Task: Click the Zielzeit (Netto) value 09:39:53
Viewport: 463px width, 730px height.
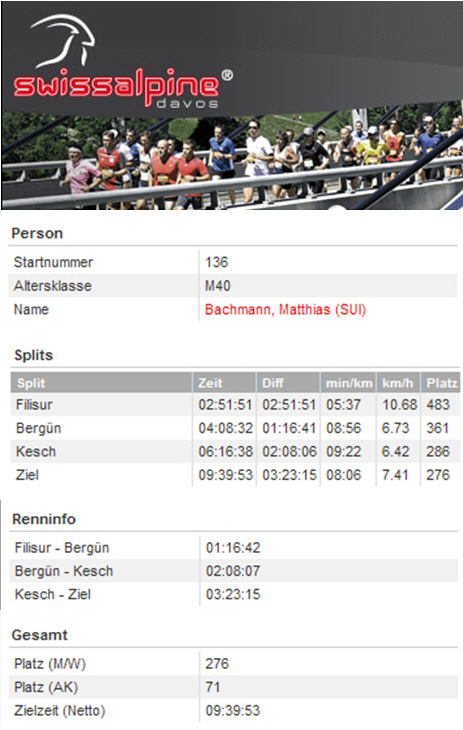Action: pyautogui.click(x=233, y=710)
